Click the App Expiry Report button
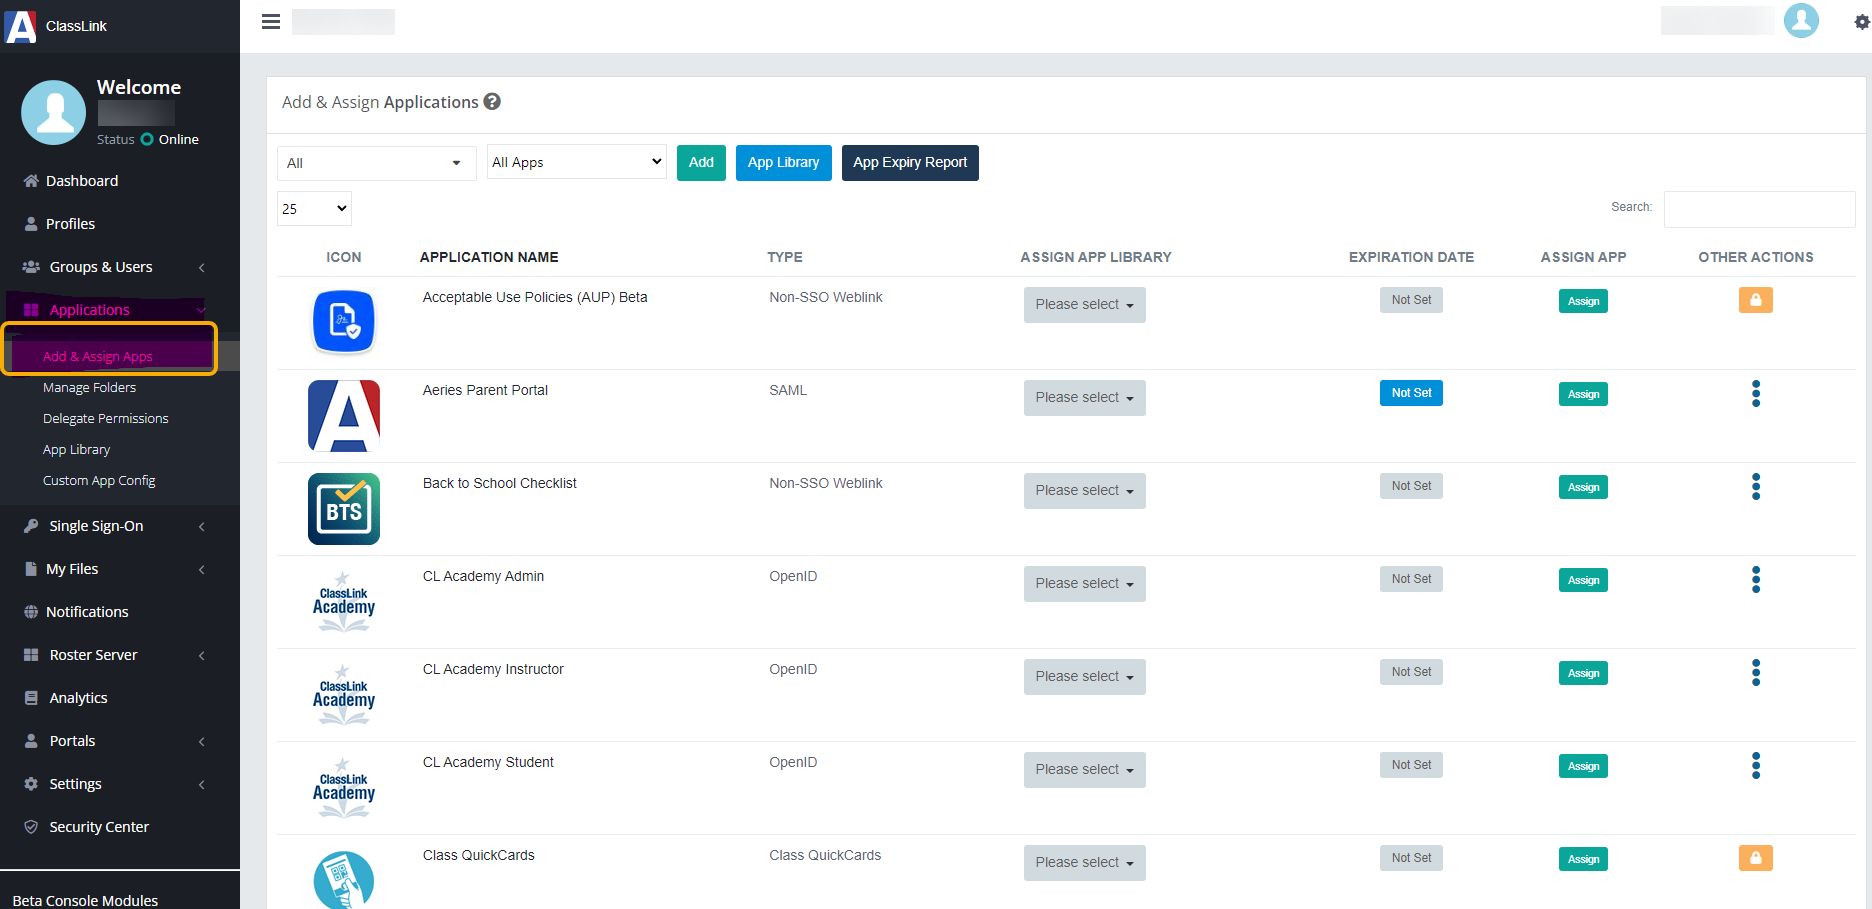 tap(910, 163)
